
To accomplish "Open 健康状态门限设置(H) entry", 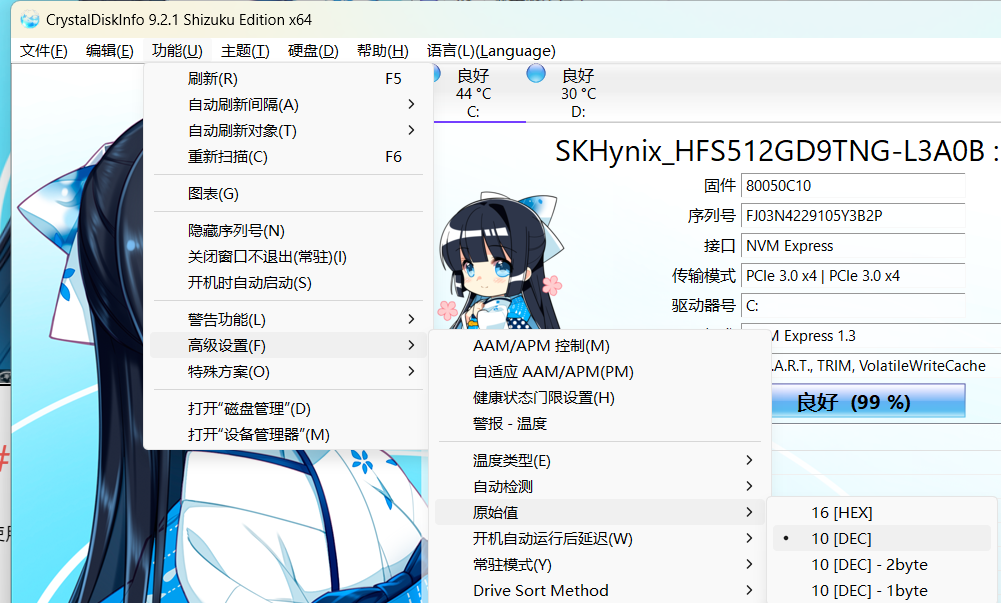I will pyautogui.click(x=599, y=398).
